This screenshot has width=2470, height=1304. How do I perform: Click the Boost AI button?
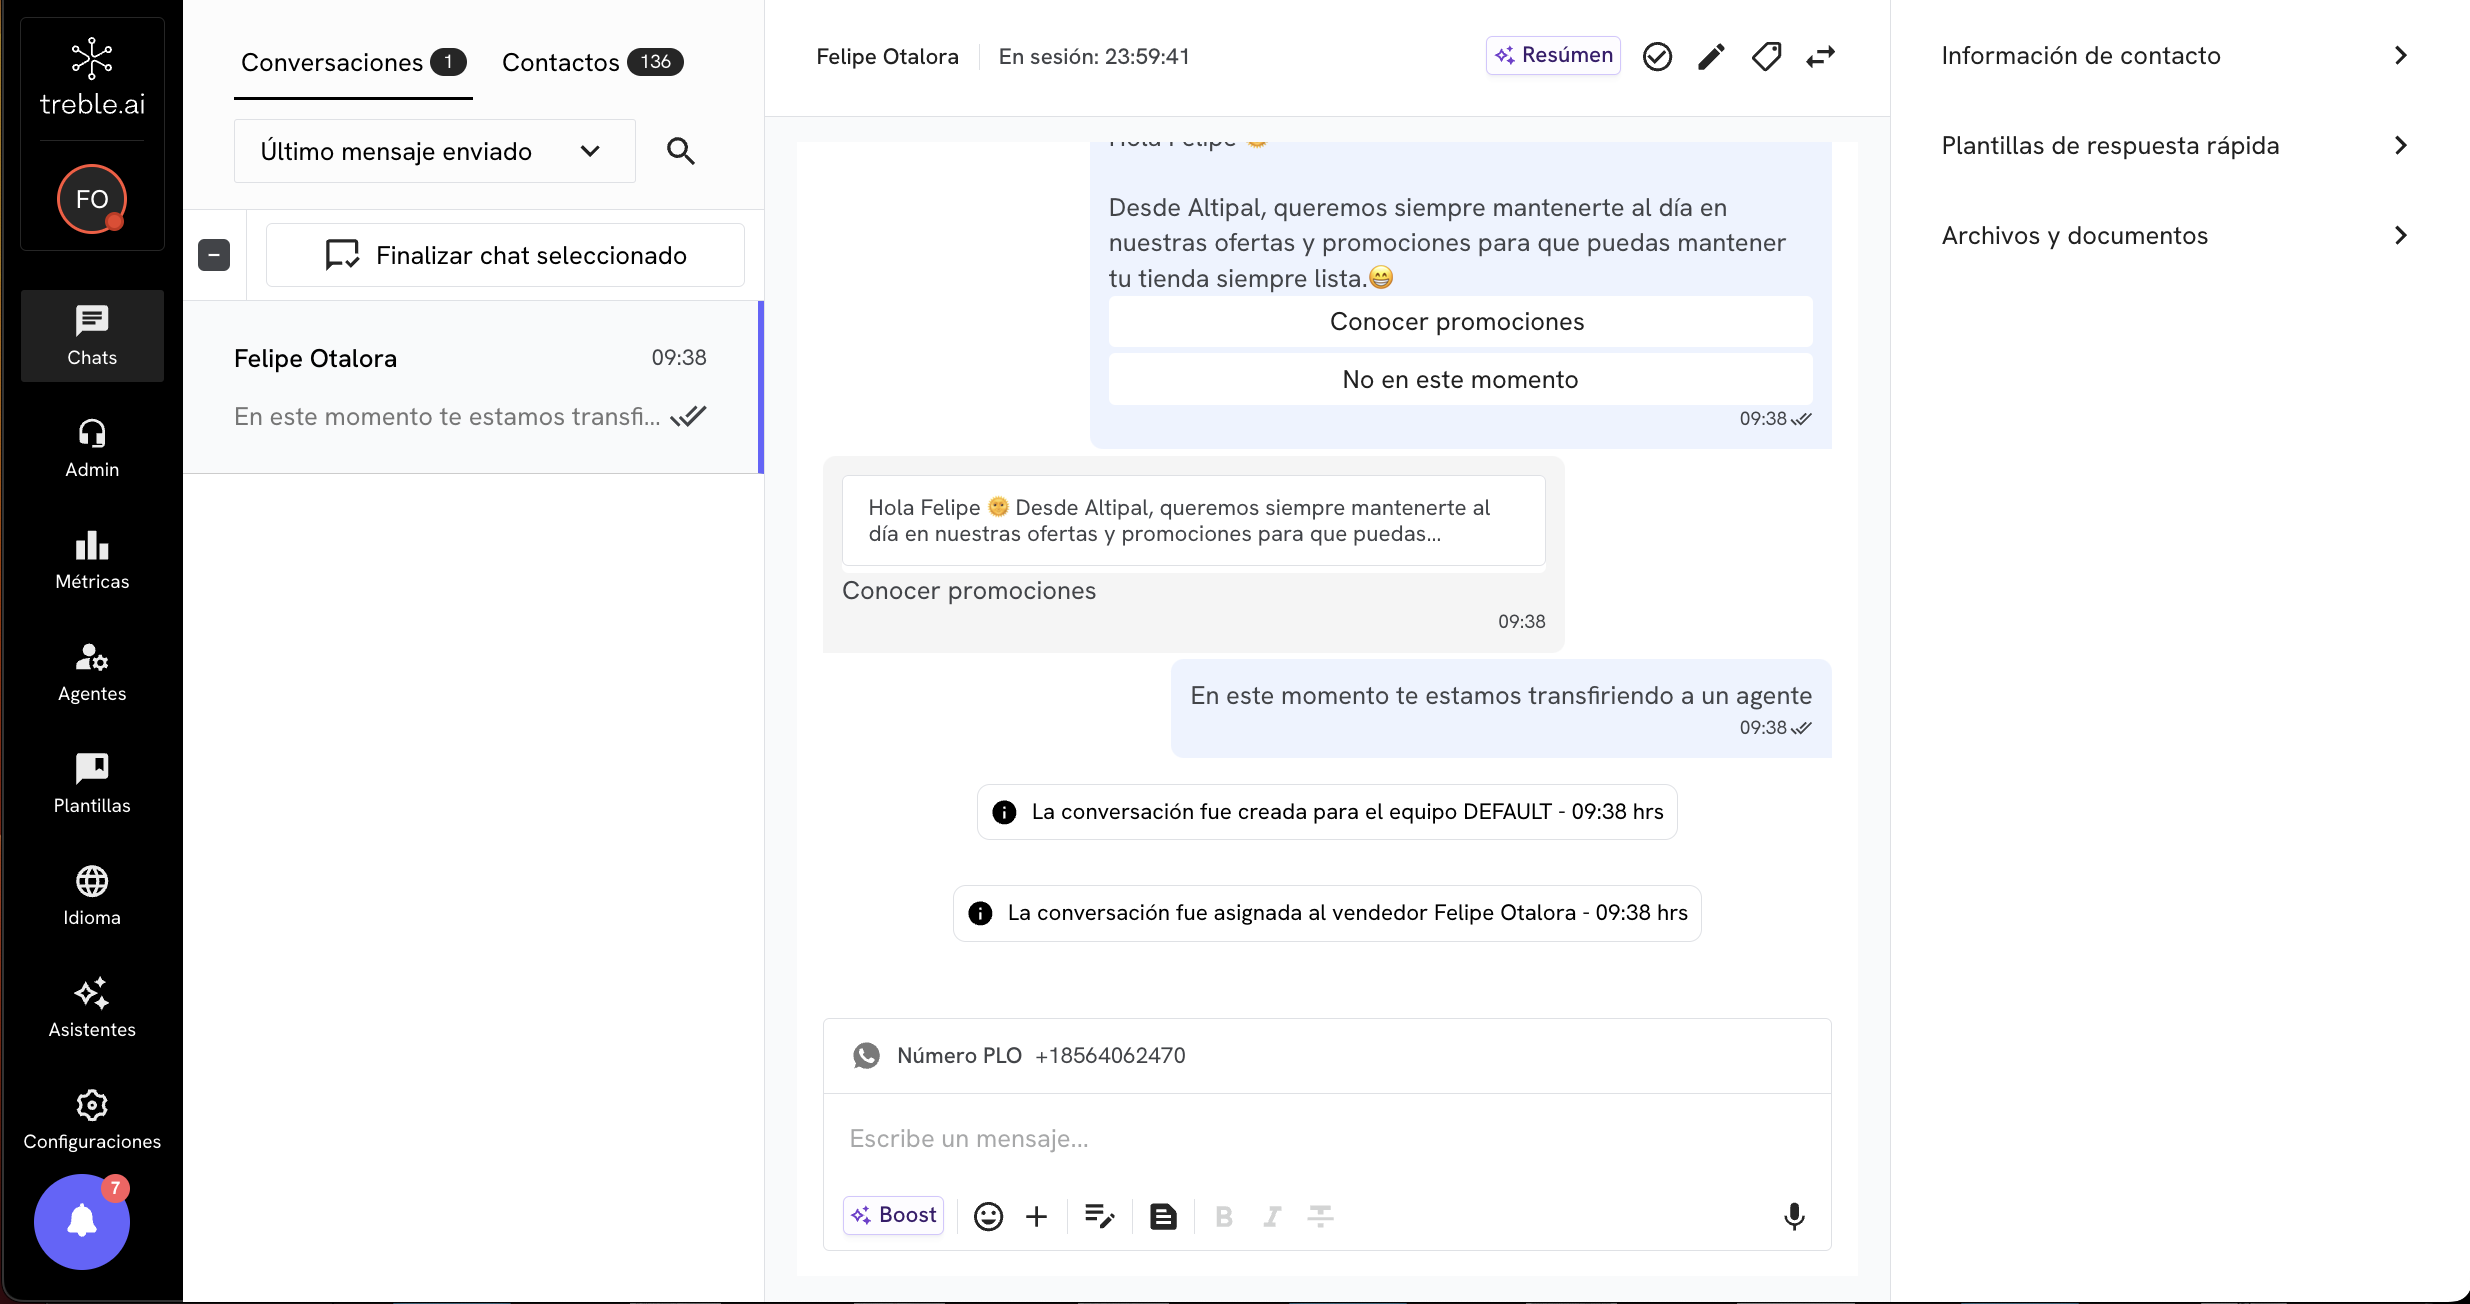893,1215
